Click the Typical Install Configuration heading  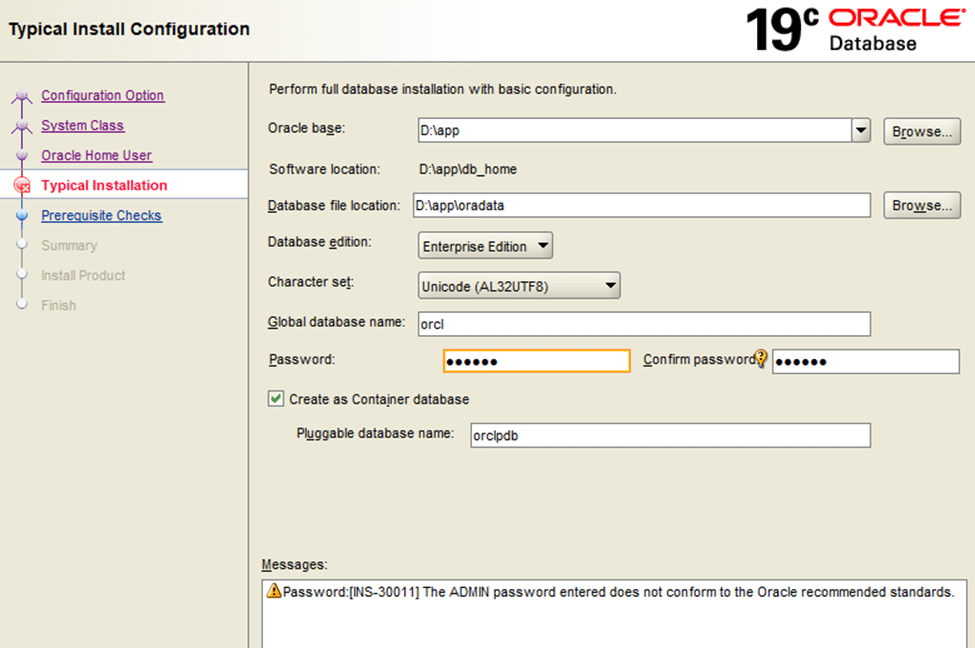[x=129, y=29]
